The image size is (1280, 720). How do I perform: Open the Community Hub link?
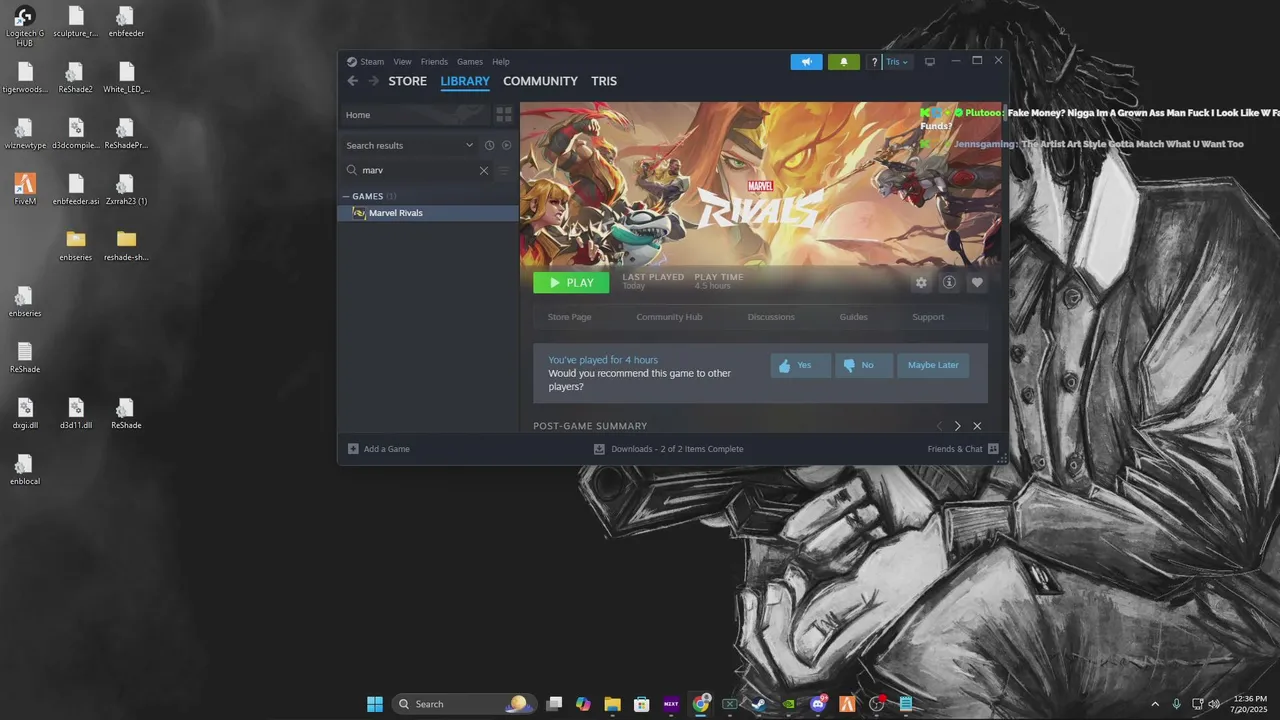click(669, 317)
